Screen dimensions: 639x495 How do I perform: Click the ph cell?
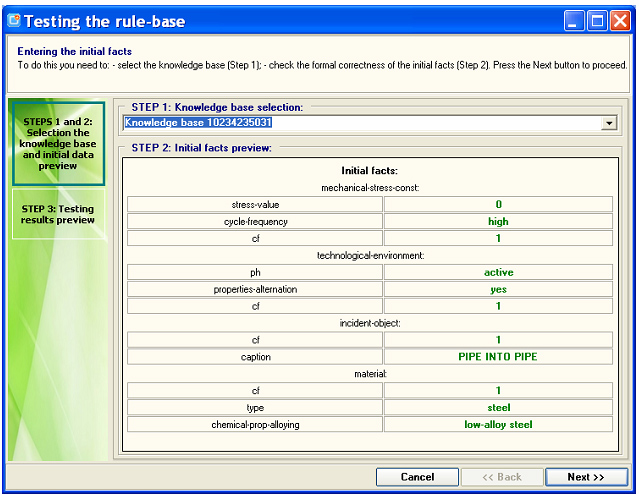click(x=255, y=272)
